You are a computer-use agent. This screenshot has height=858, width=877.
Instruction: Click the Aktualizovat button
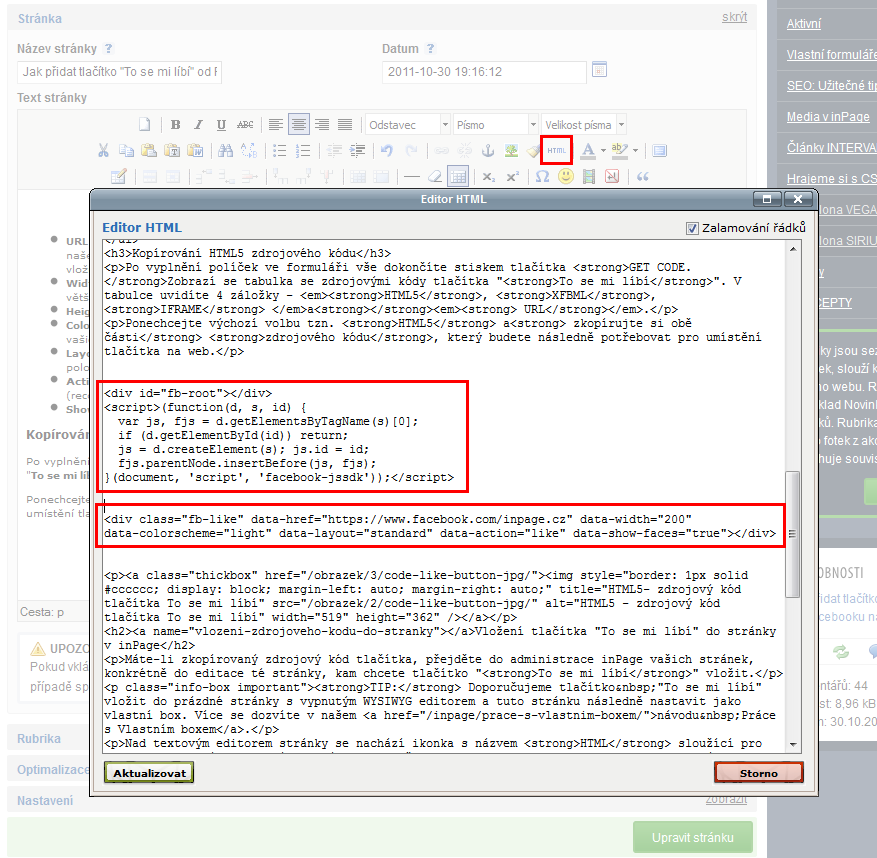tap(148, 773)
